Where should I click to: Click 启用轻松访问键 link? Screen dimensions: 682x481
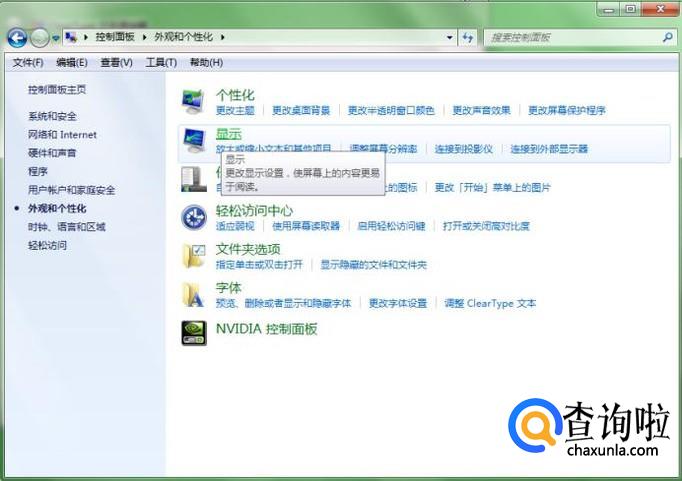(391, 226)
